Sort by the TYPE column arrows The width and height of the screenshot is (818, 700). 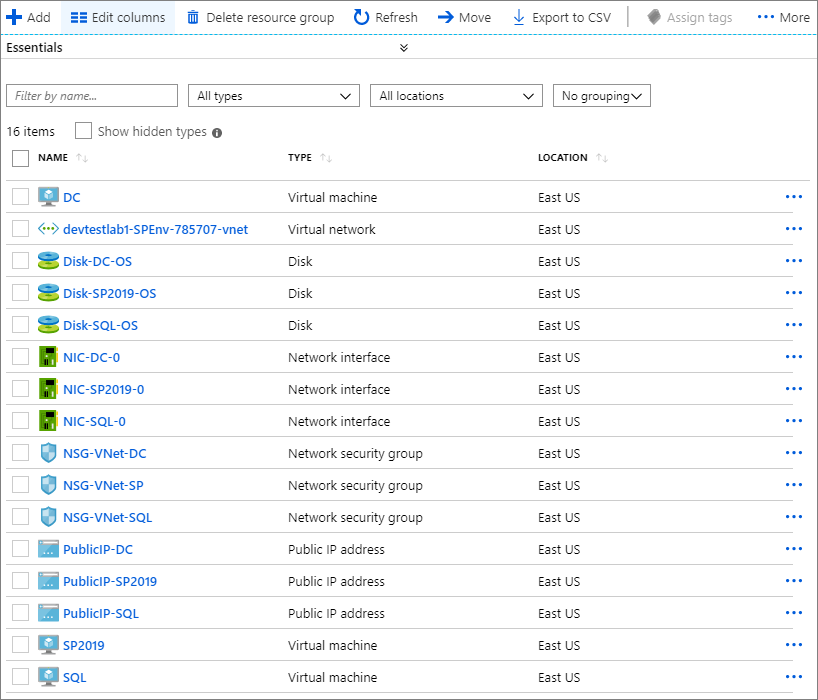(326, 158)
